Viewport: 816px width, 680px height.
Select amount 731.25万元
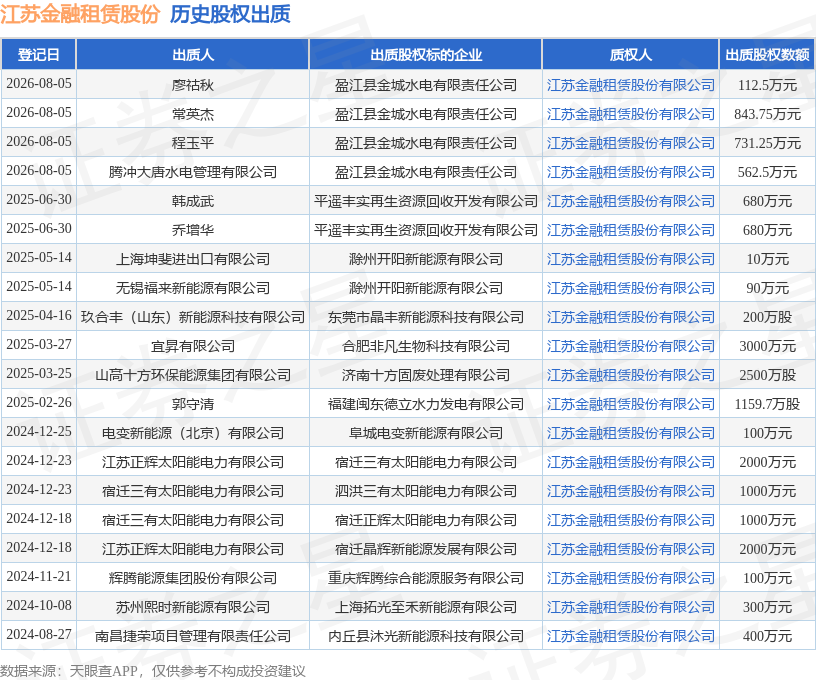coord(768,143)
